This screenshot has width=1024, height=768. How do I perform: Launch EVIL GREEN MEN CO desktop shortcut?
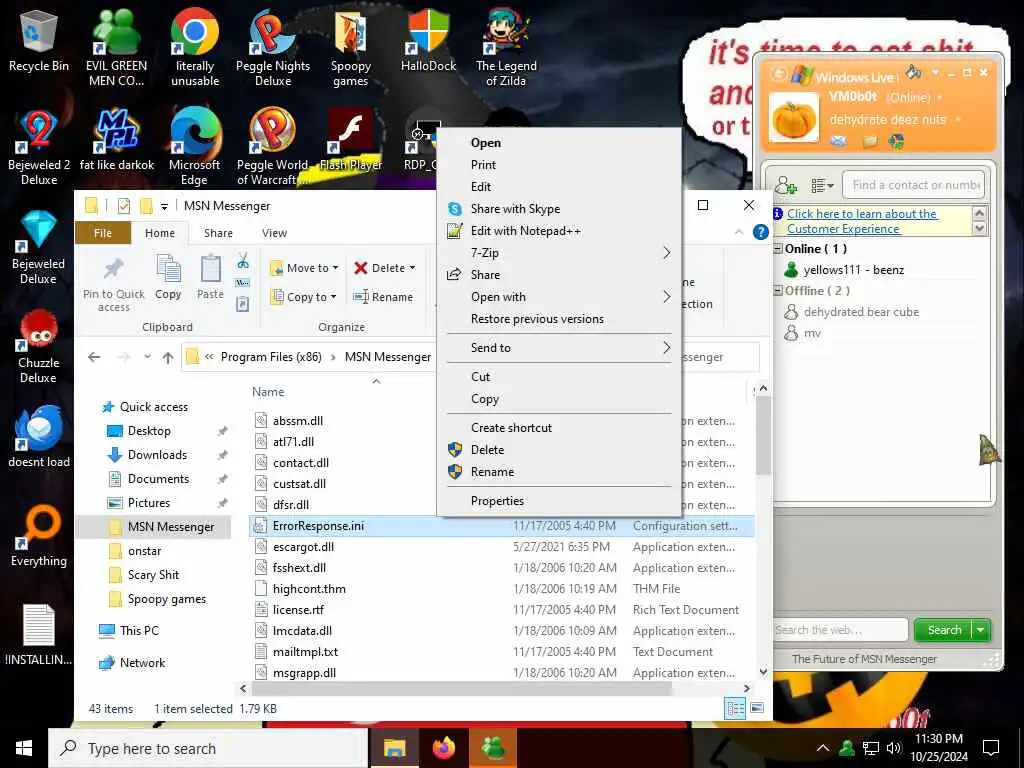pos(116,48)
